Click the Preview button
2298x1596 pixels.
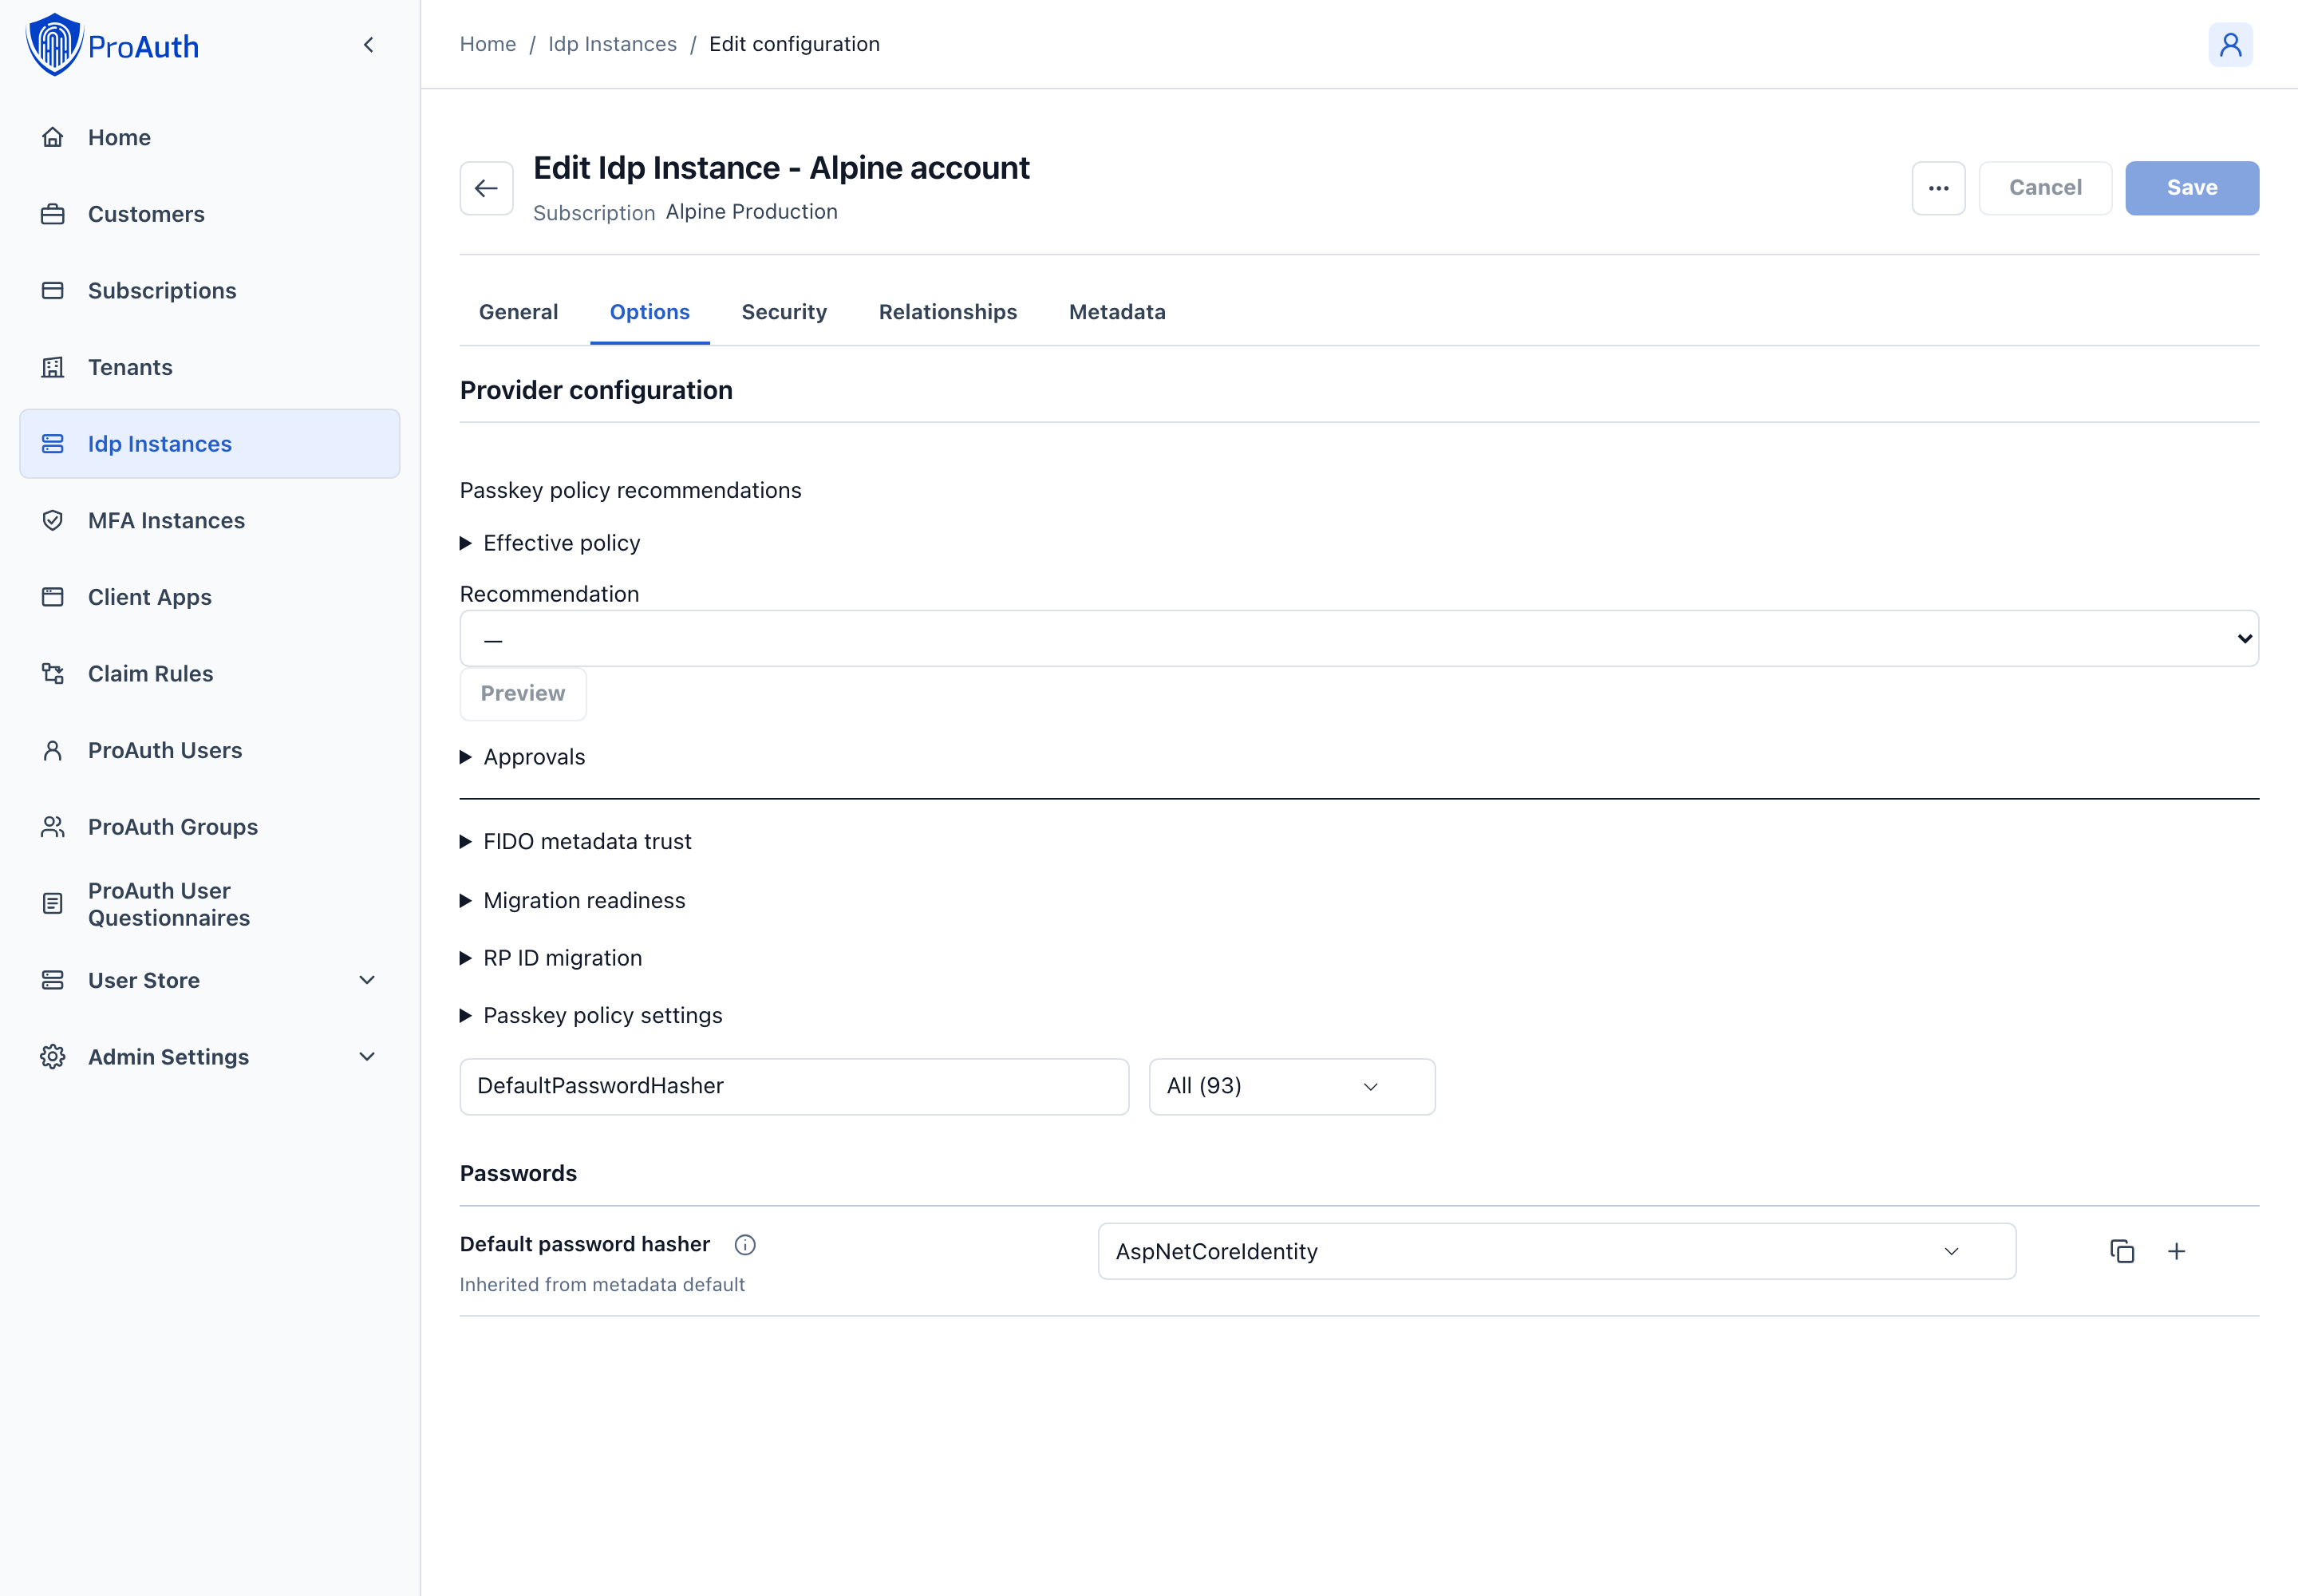(x=523, y=694)
